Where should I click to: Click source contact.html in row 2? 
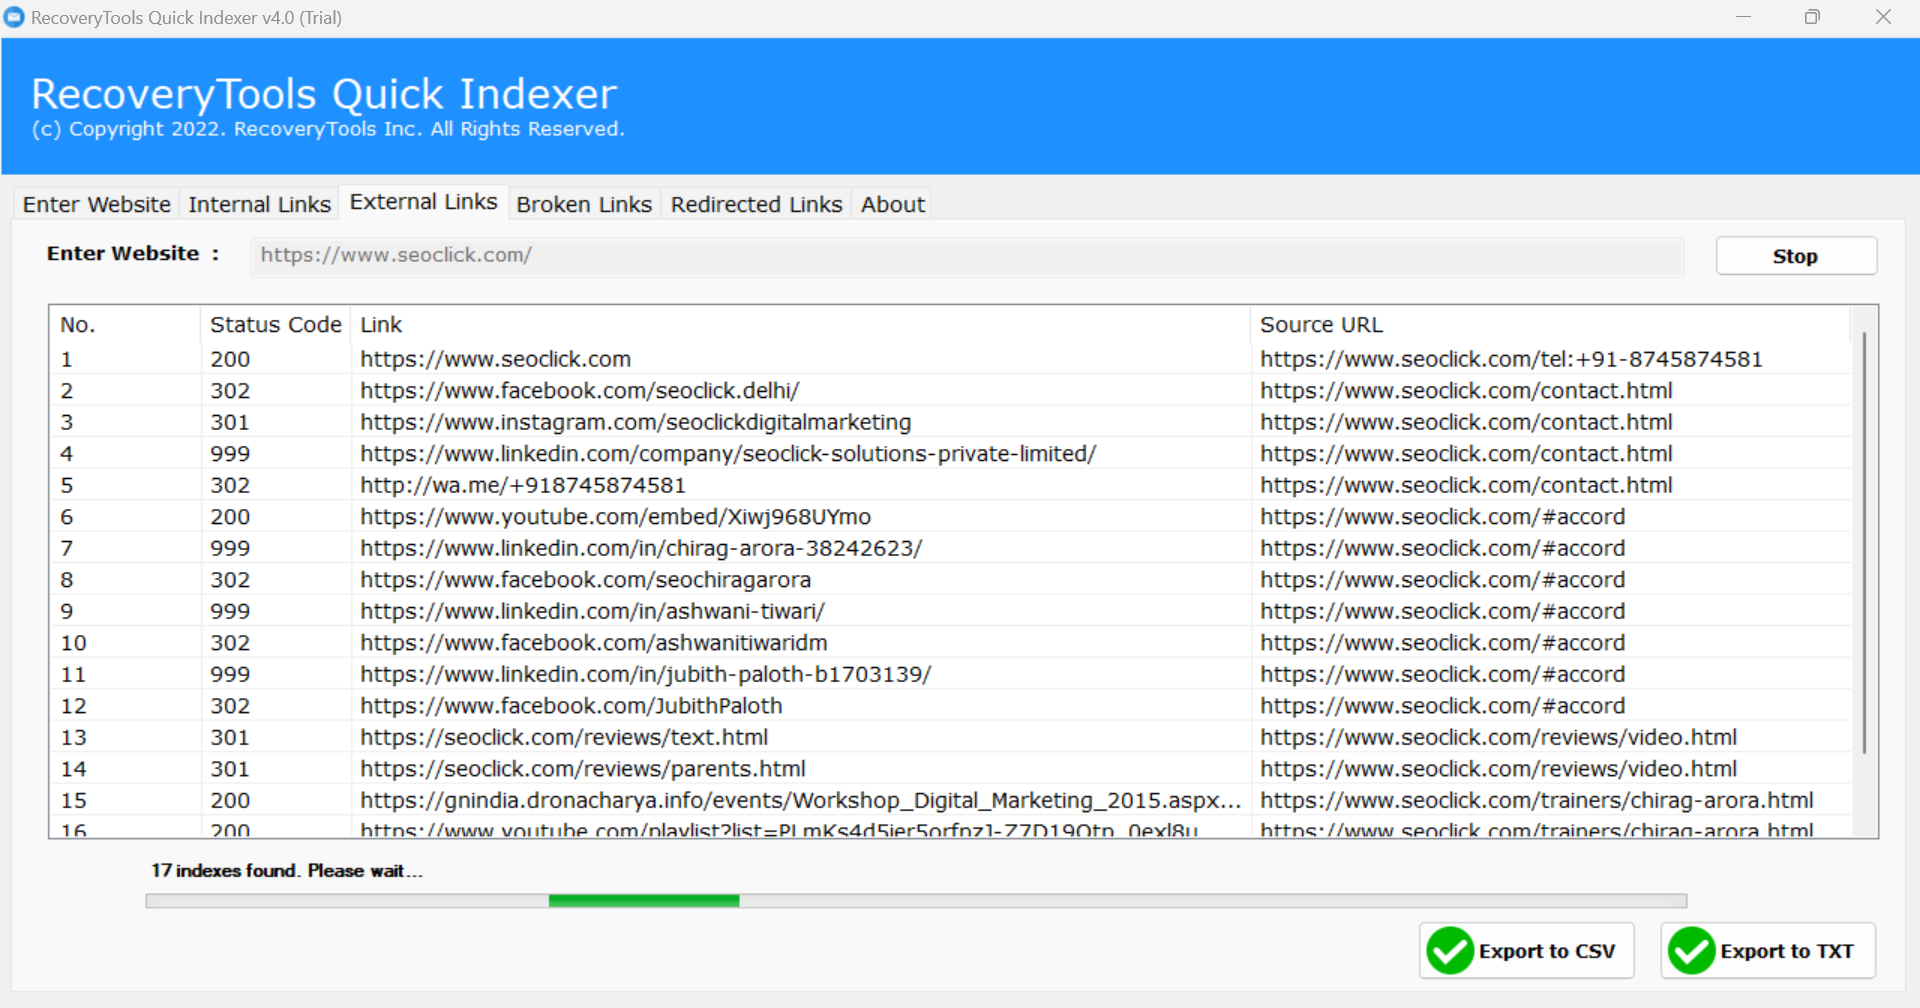(1466, 391)
